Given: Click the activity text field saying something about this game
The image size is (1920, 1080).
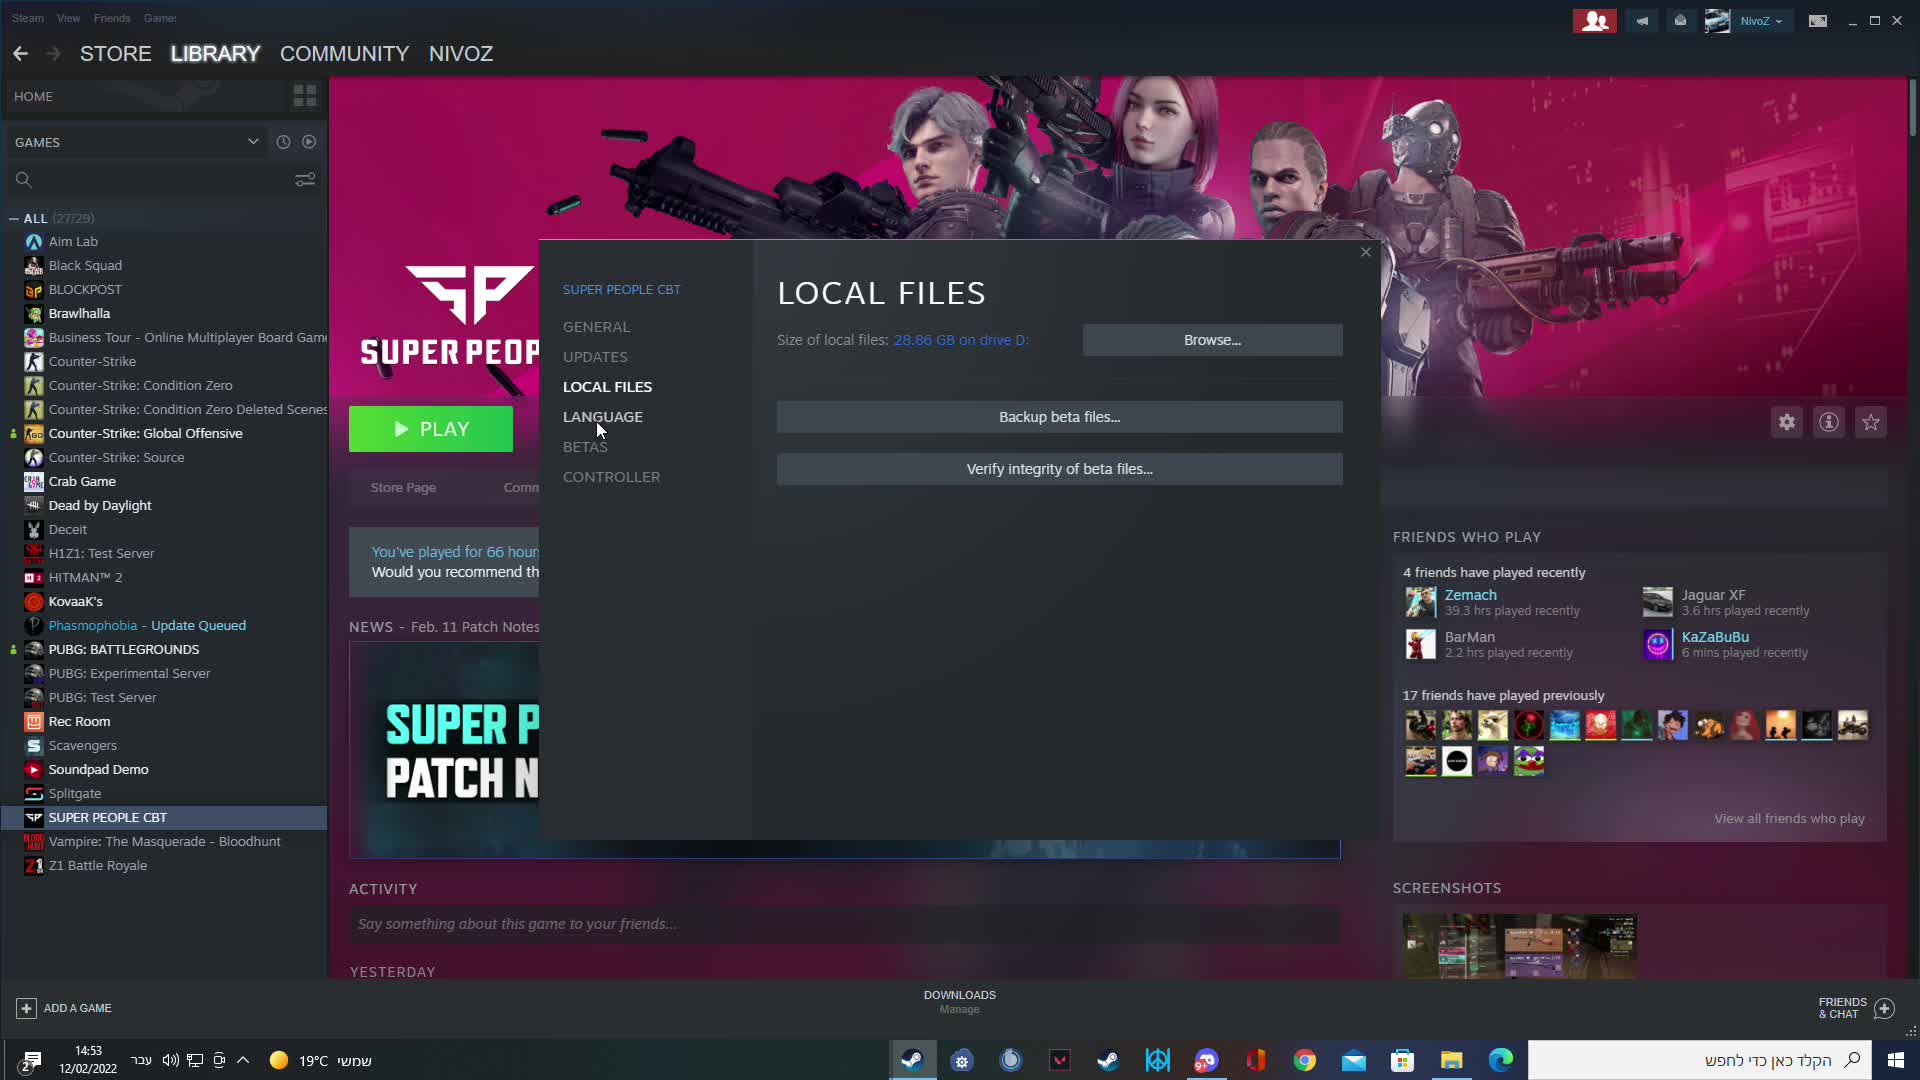Looking at the screenshot, I should 843,924.
